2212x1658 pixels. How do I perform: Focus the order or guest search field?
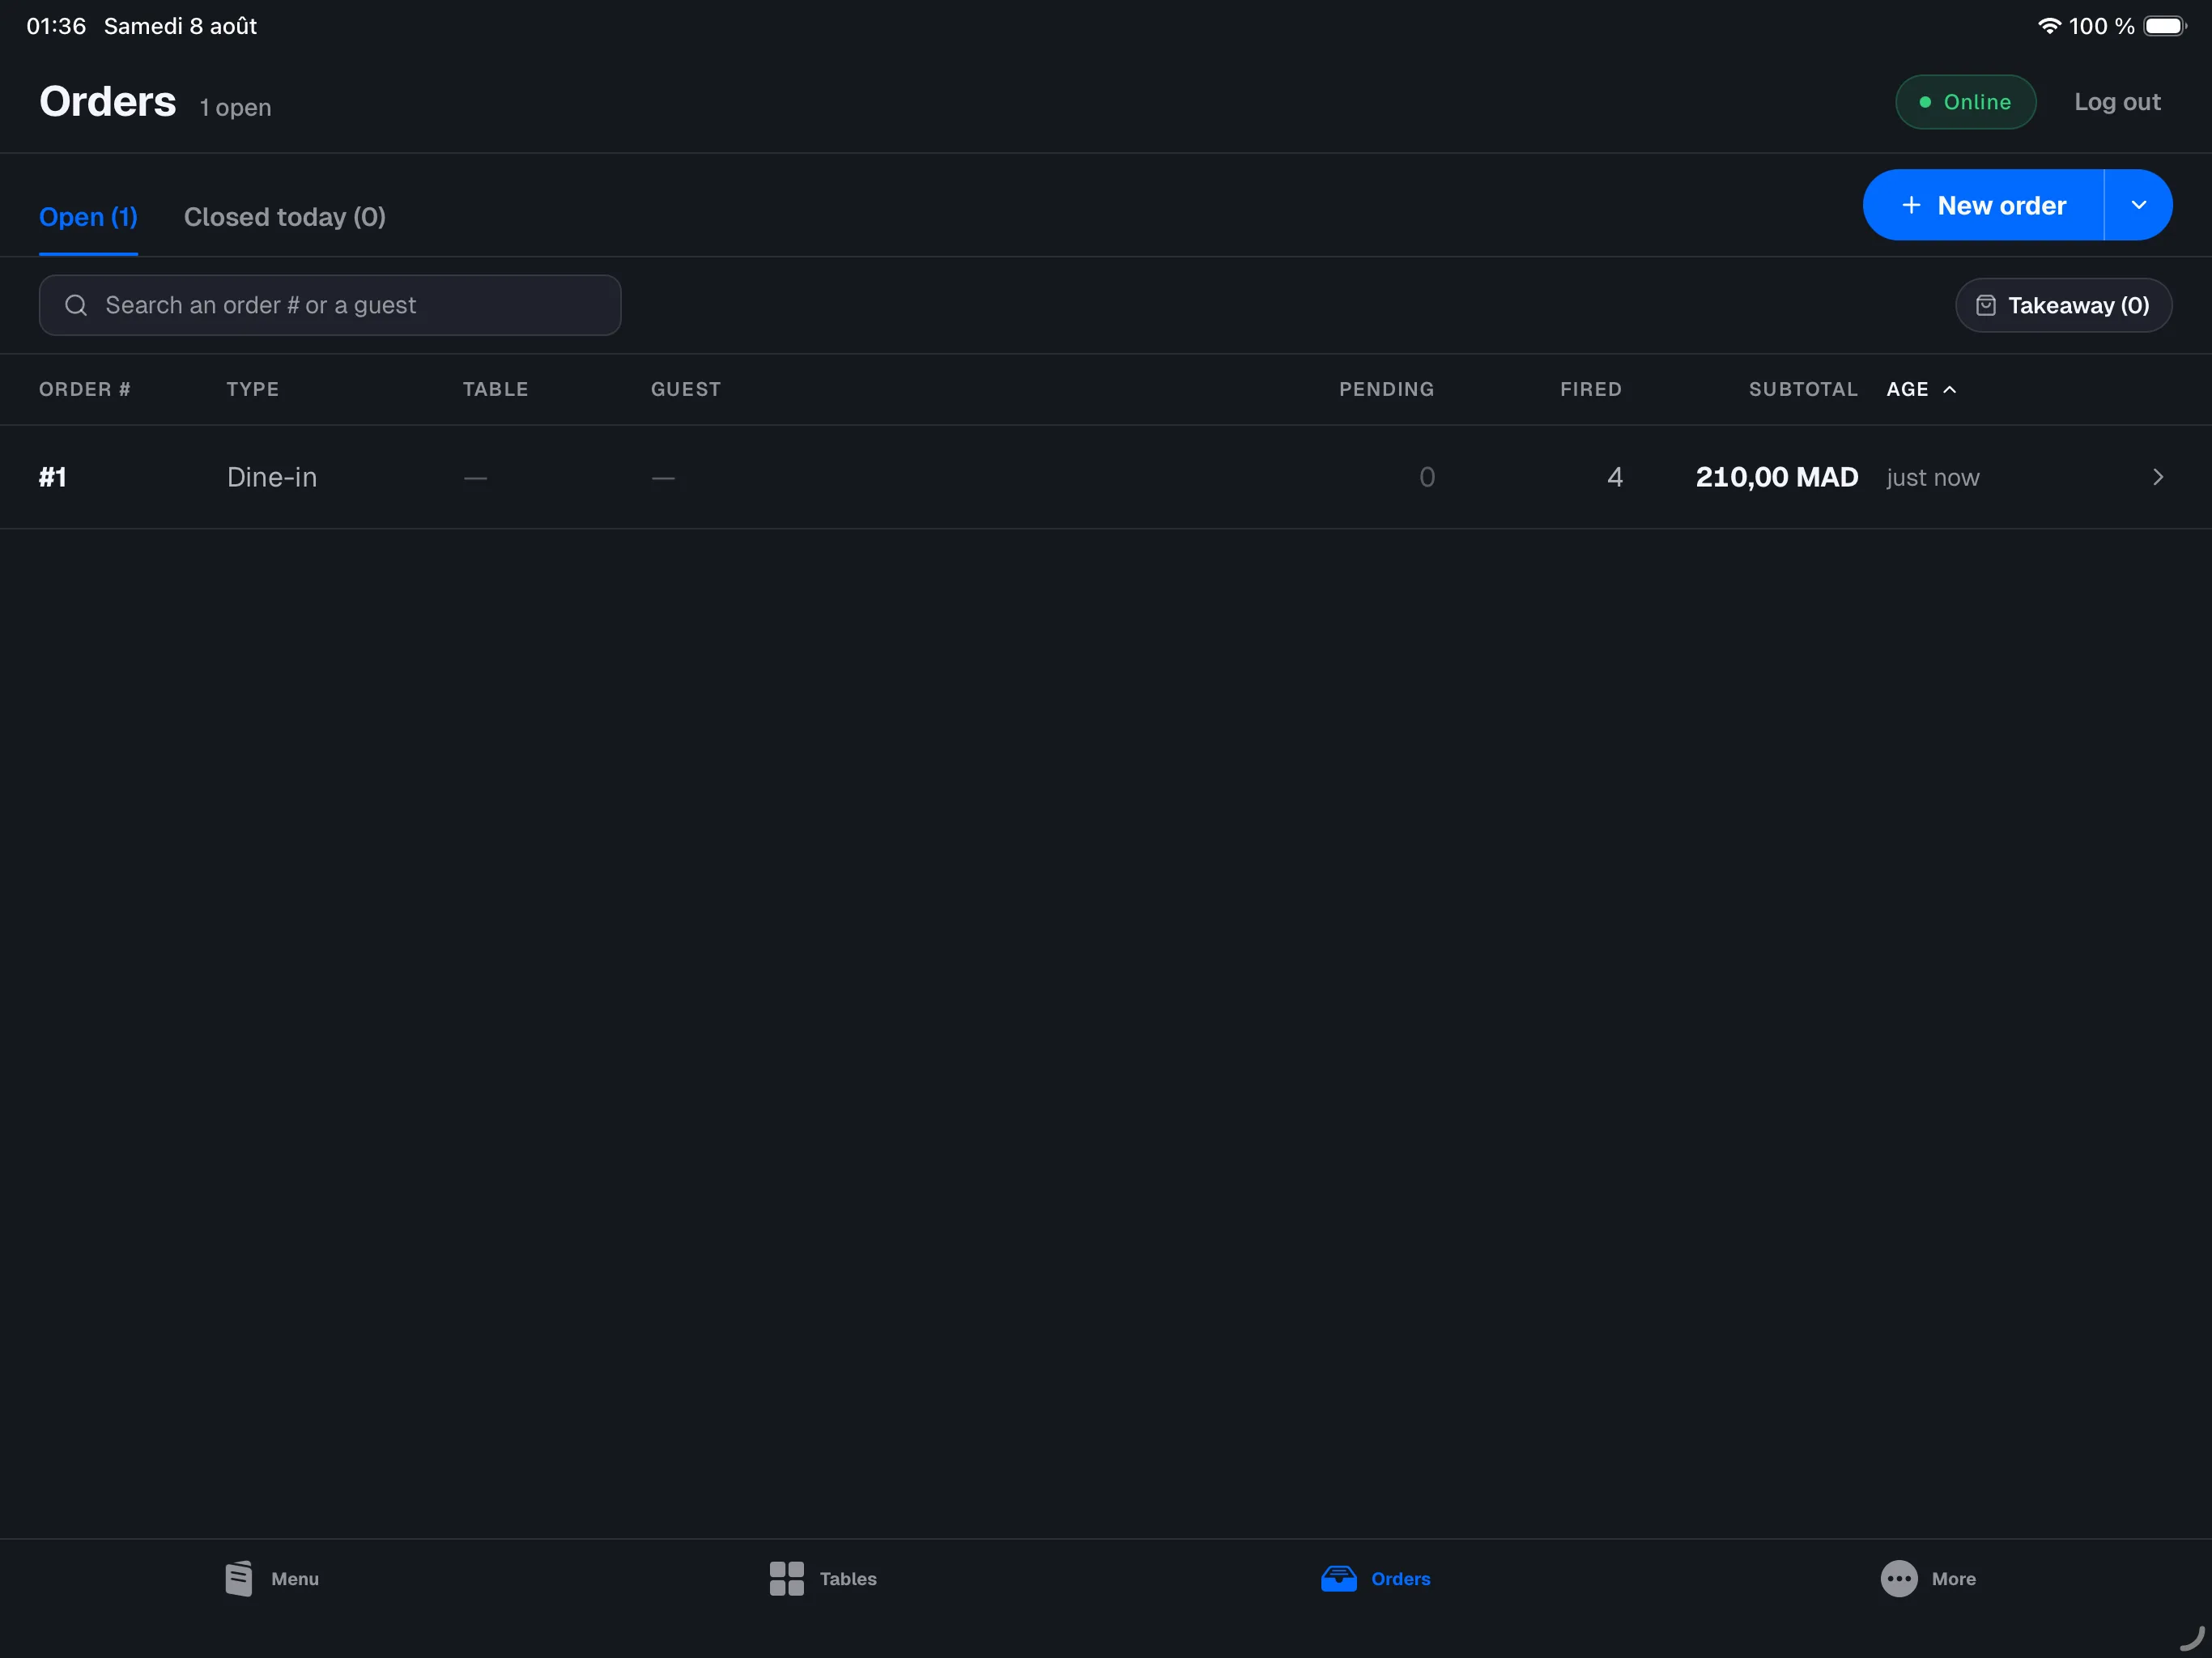click(330, 305)
